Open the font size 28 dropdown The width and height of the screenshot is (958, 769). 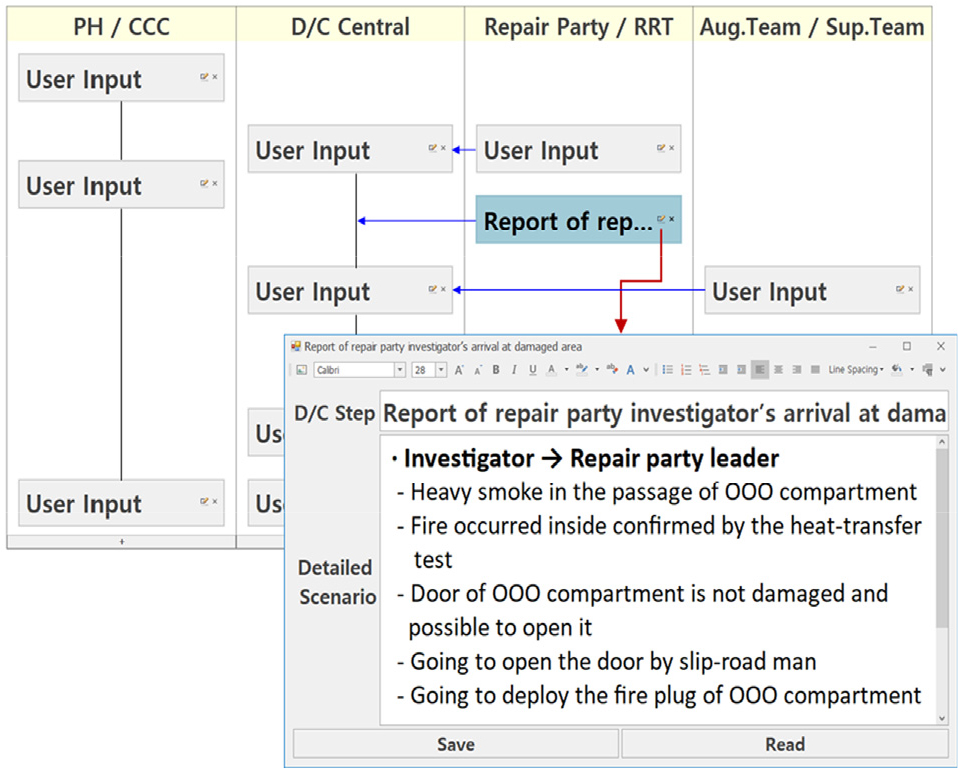pos(441,370)
